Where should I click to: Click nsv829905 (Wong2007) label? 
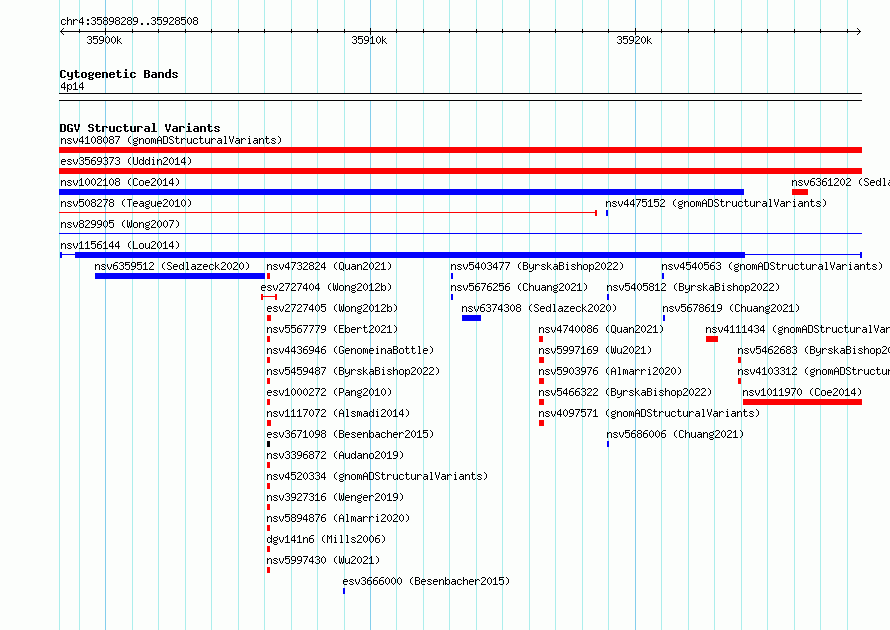tap(120, 224)
